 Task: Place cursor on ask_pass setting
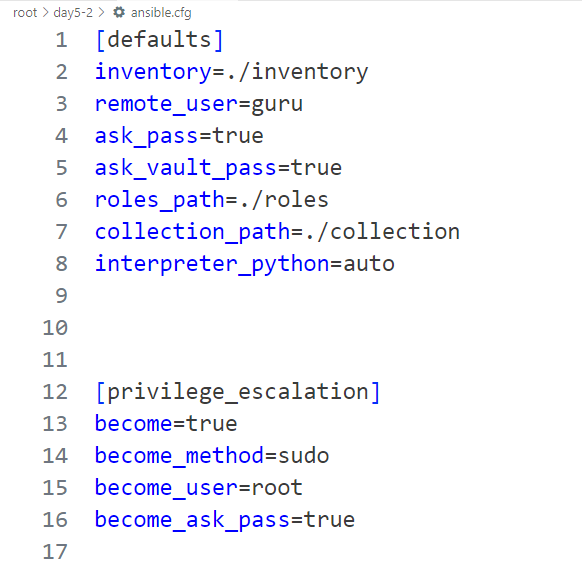pyautogui.click(x=179, y=136)
